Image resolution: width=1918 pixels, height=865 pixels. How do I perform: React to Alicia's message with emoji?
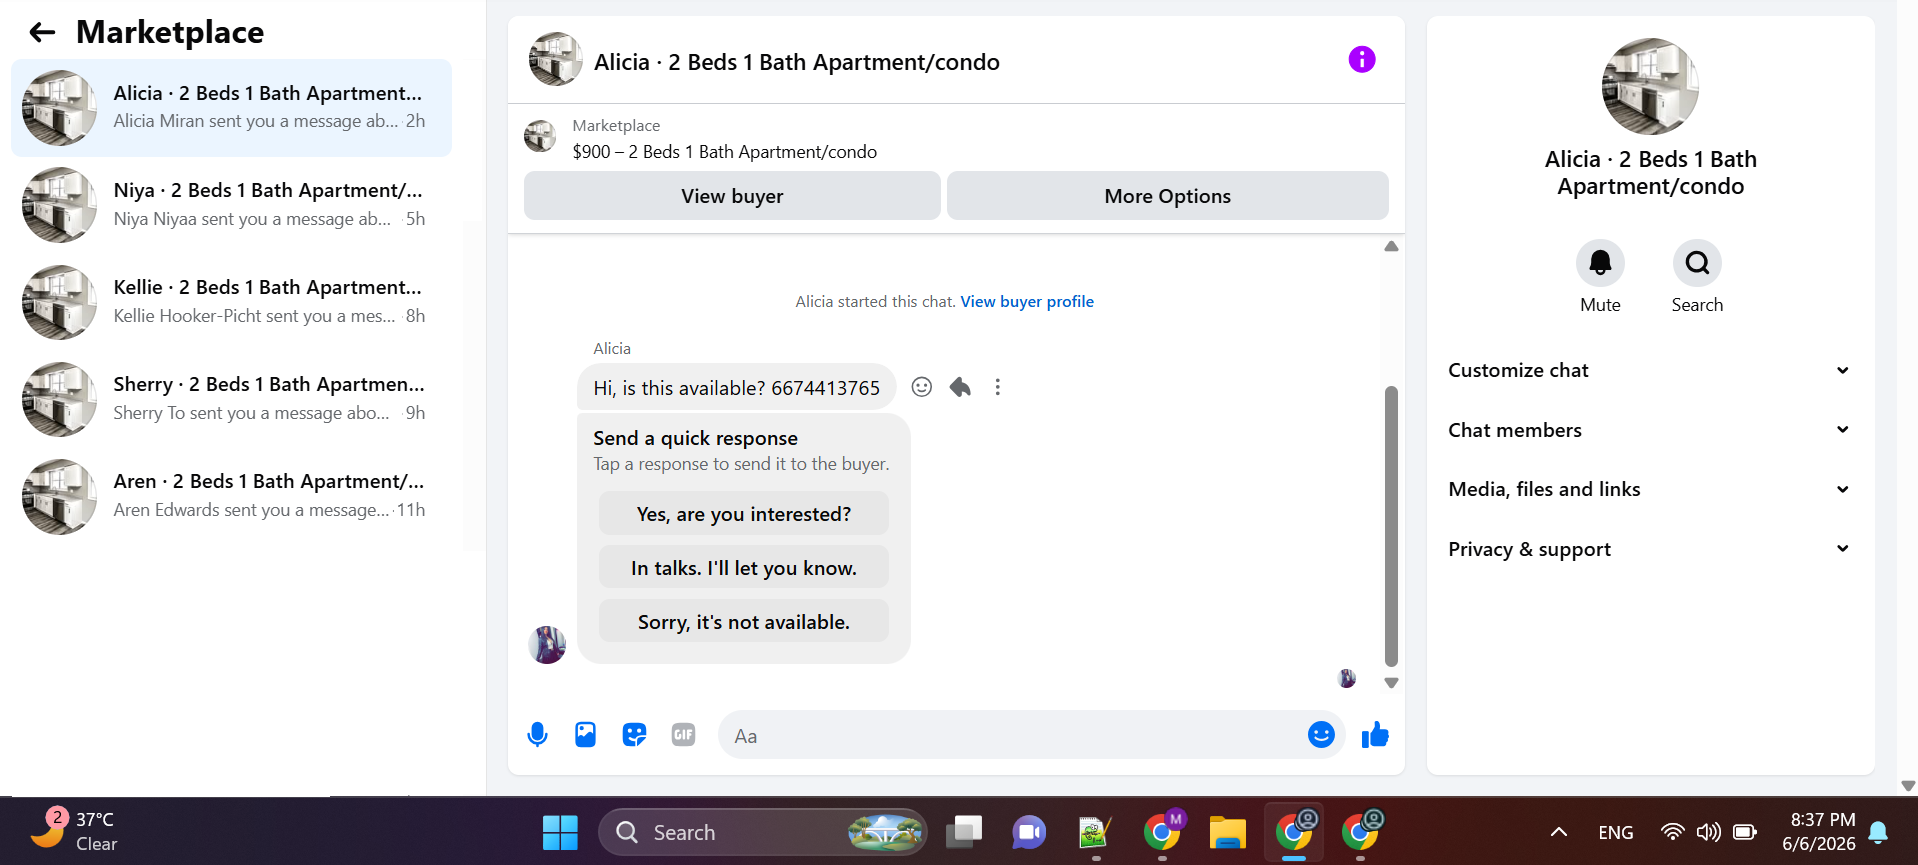tap(921, 387)
